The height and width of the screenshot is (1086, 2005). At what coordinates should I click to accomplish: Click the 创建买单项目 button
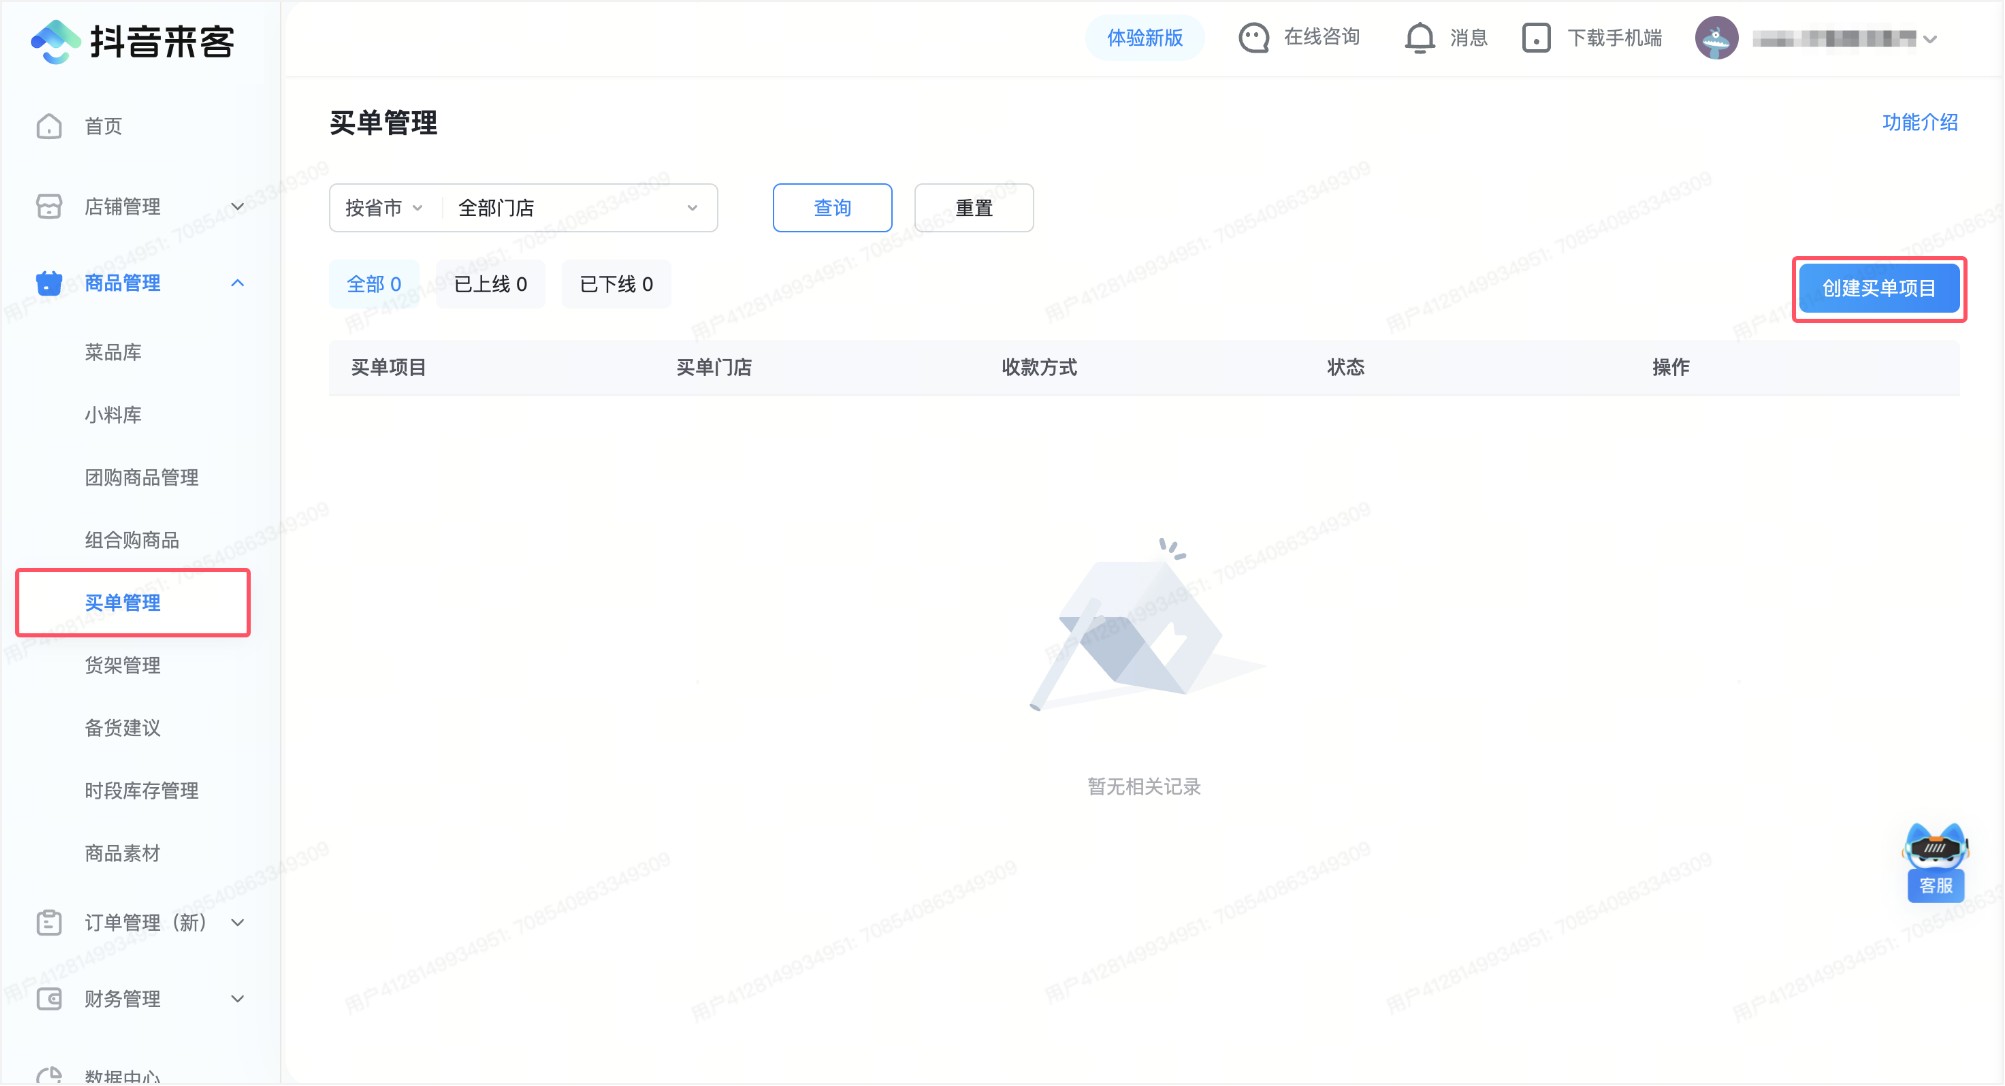point(1879,288)
